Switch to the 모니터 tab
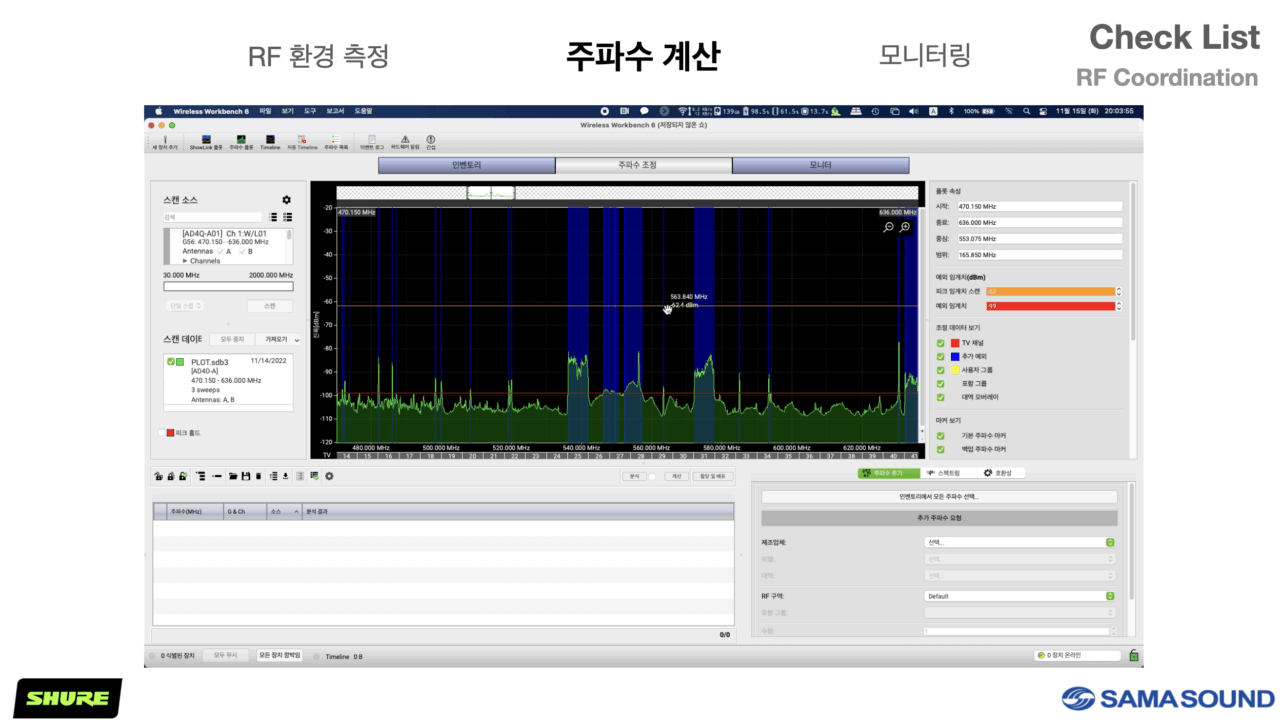This screenshot has height=722, width=1280. [820, 165]
